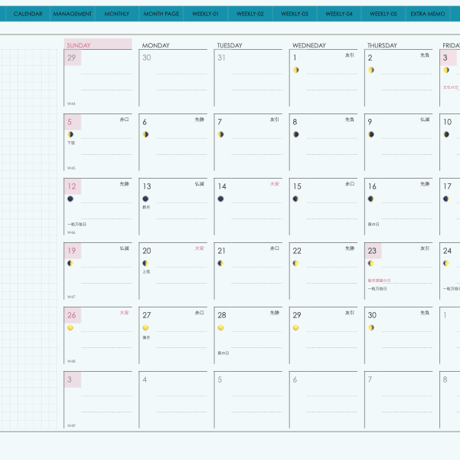Select the date number 14
The width and height of the screenshot is (460, 460).
click(222, 186)
